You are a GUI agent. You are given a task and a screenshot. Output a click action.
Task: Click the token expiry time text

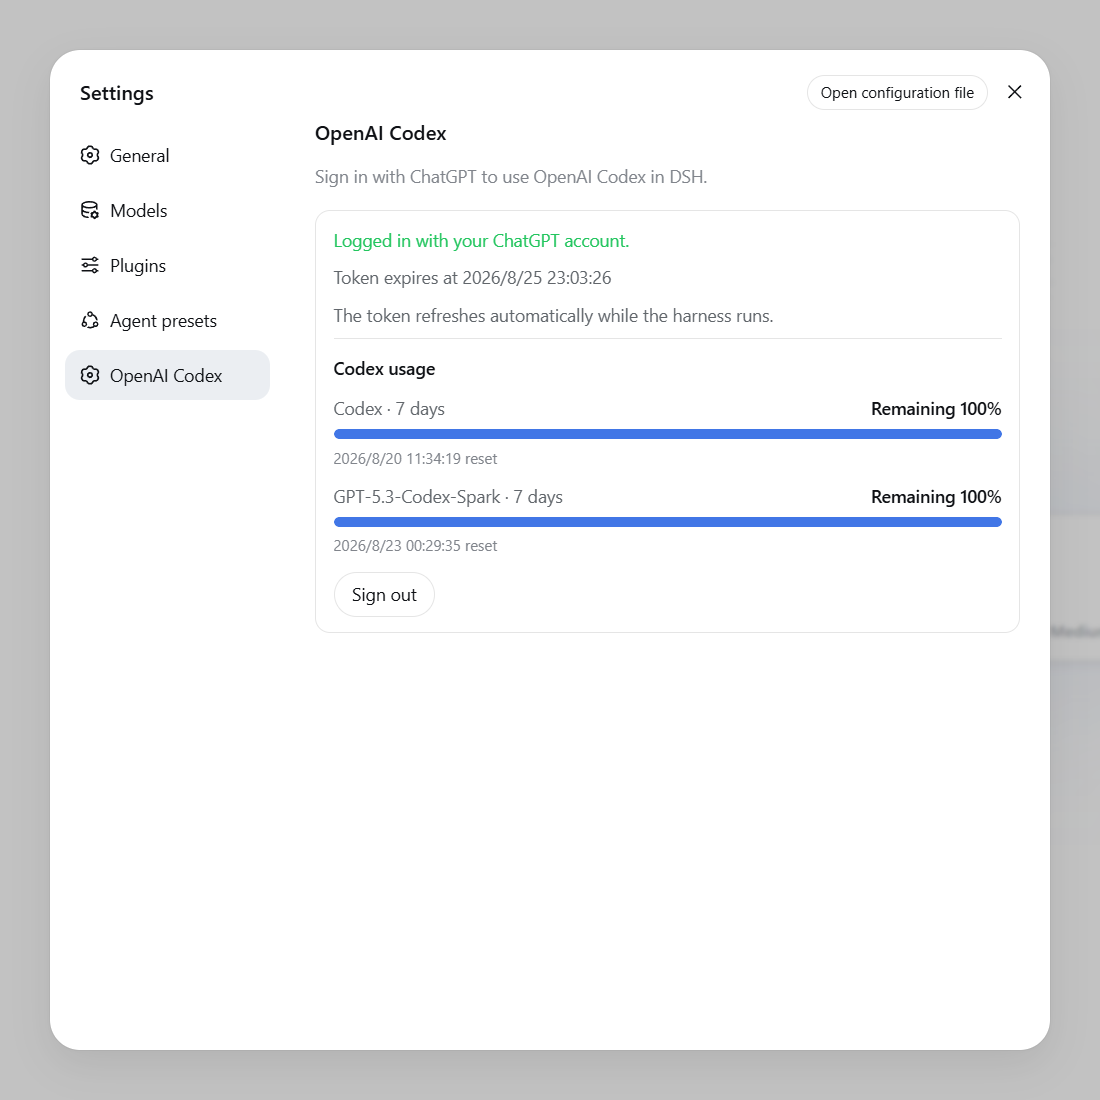(x=472, y=278)
